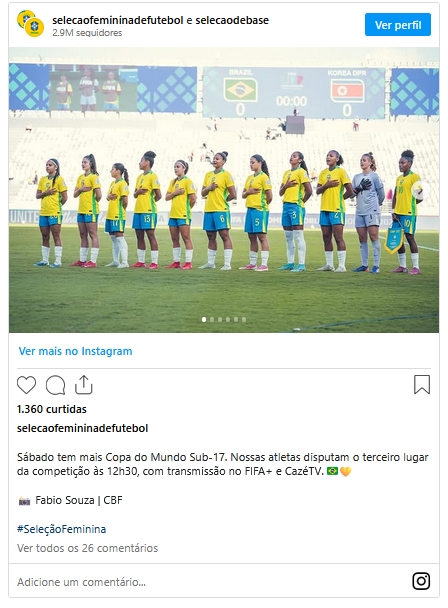Click the #SeleçãoFeminina hashtag
The height and width of the screenshot is (608, 448).
pyautogui.click(x=61, y=529)
